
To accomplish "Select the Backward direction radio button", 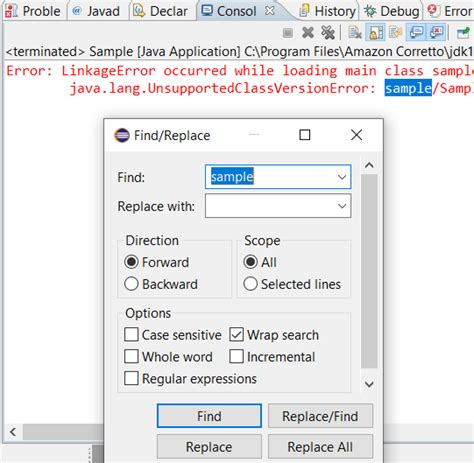I will coord(131,284).
